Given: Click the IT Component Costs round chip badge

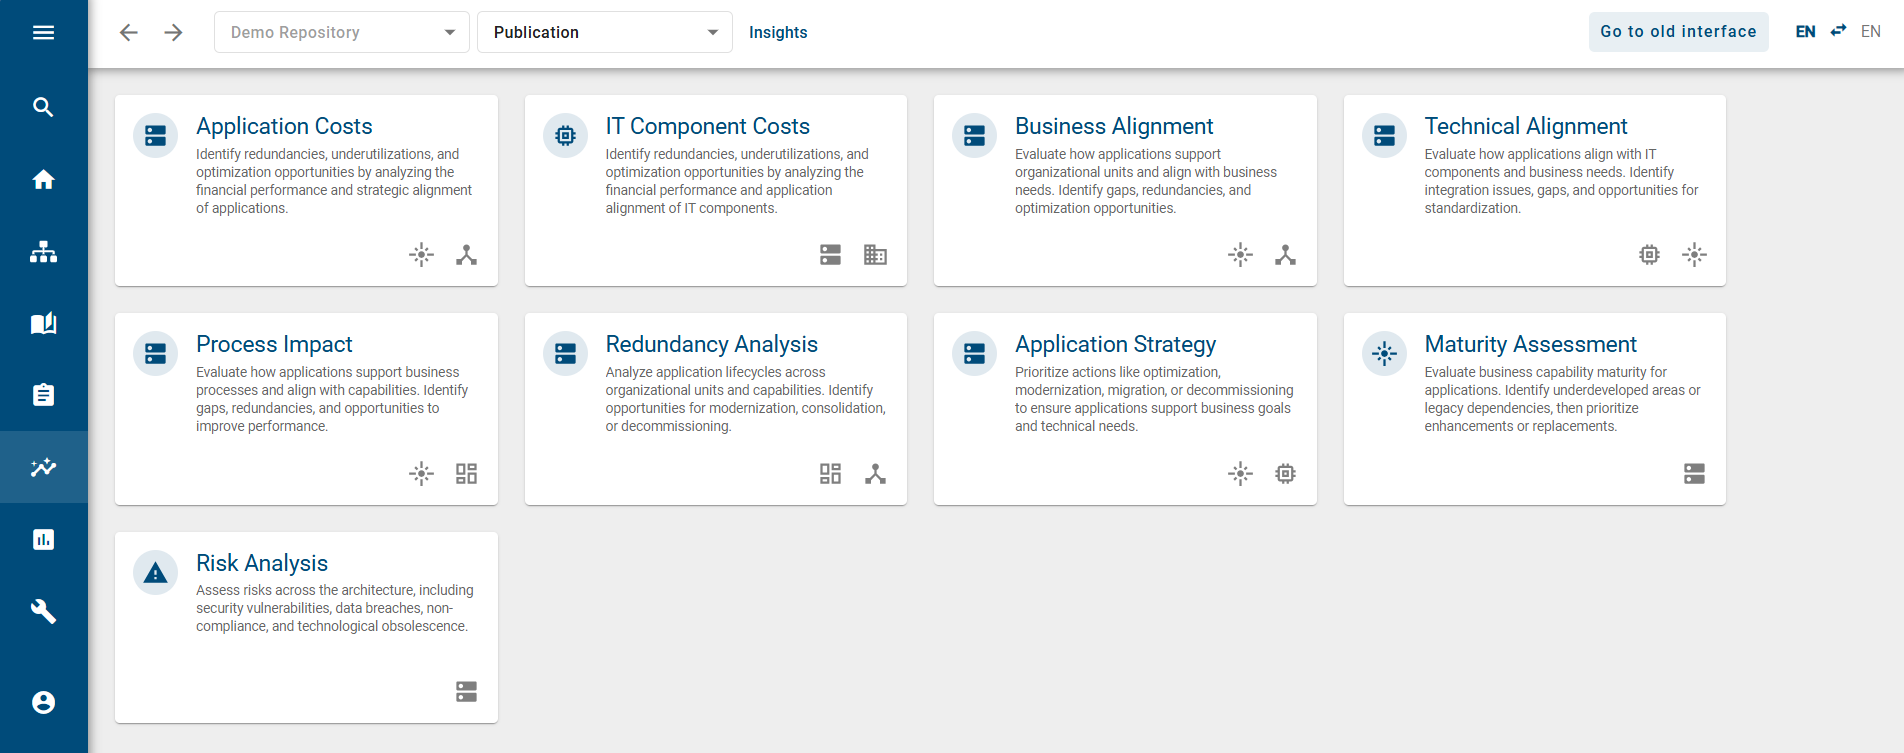Looking at the screenshot, I should point(565,136).
